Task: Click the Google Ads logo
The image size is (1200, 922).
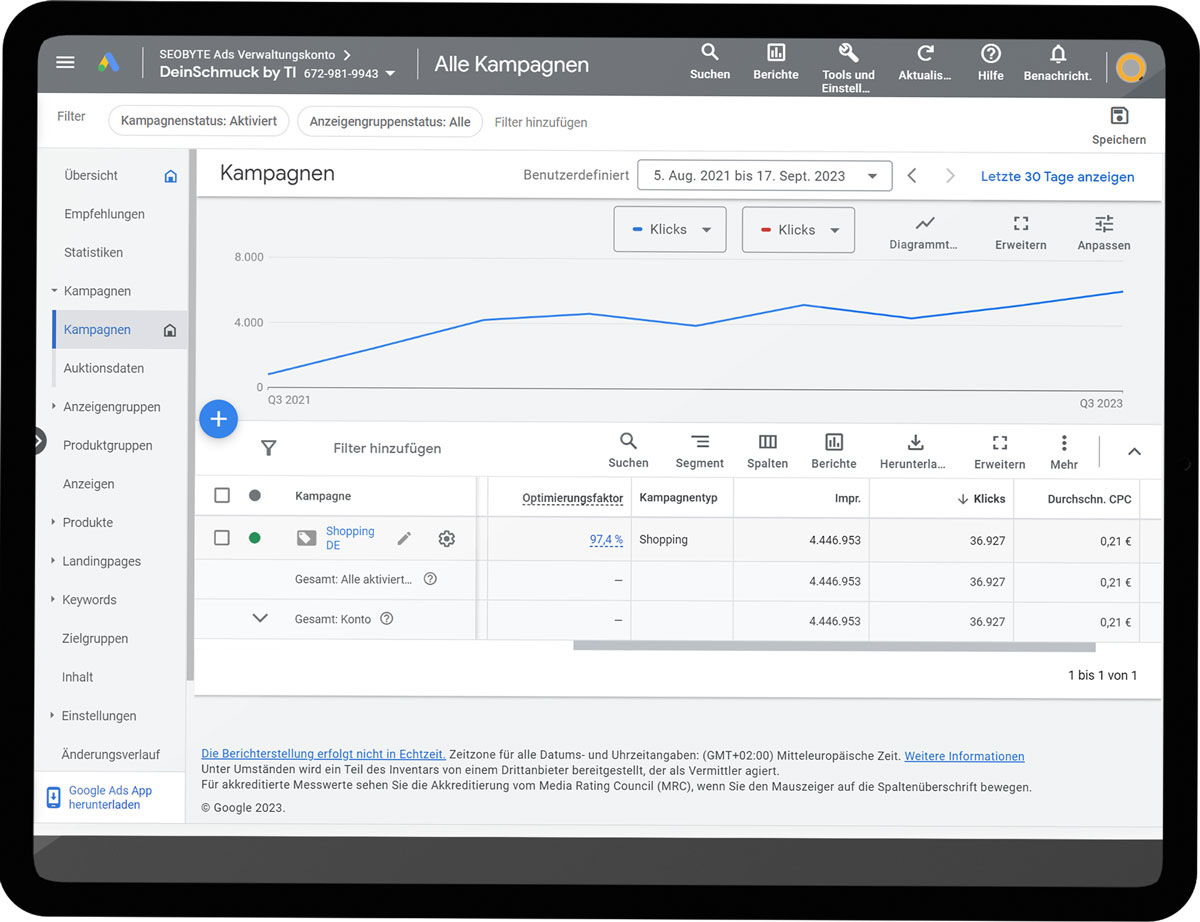Action: coord(108,62)
